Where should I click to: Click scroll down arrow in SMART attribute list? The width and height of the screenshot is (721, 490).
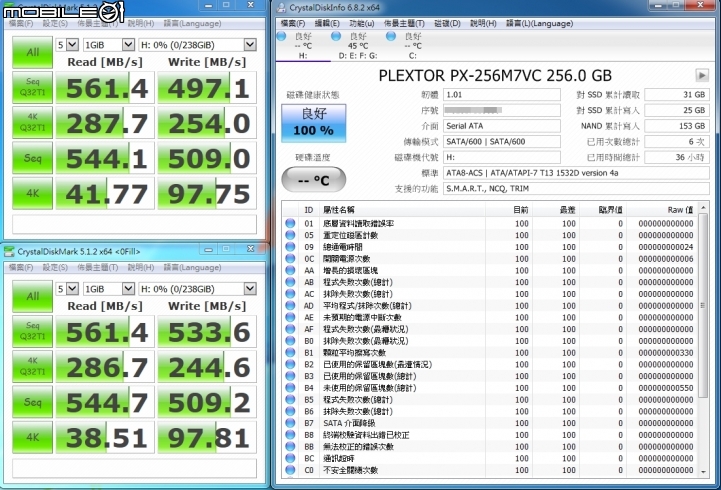(x=703, y=472)
